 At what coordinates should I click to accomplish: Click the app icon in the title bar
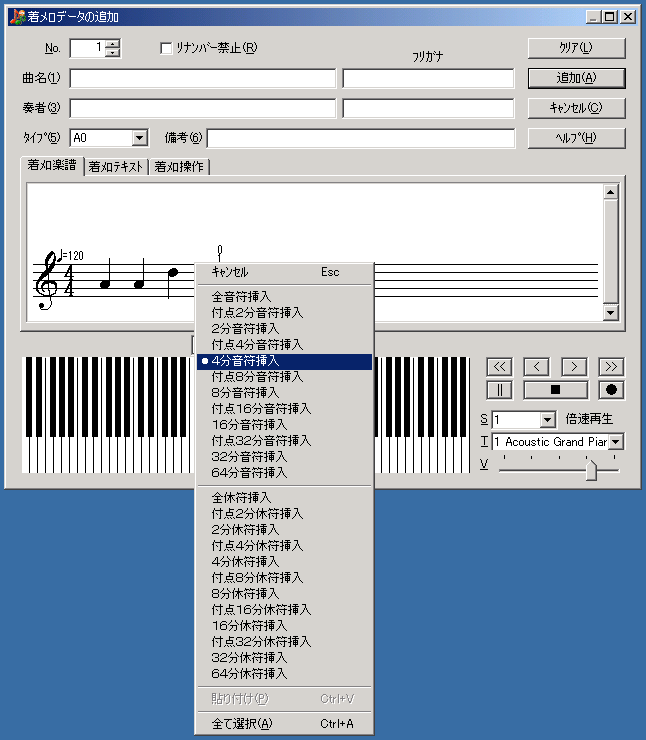tap(17, 17)
